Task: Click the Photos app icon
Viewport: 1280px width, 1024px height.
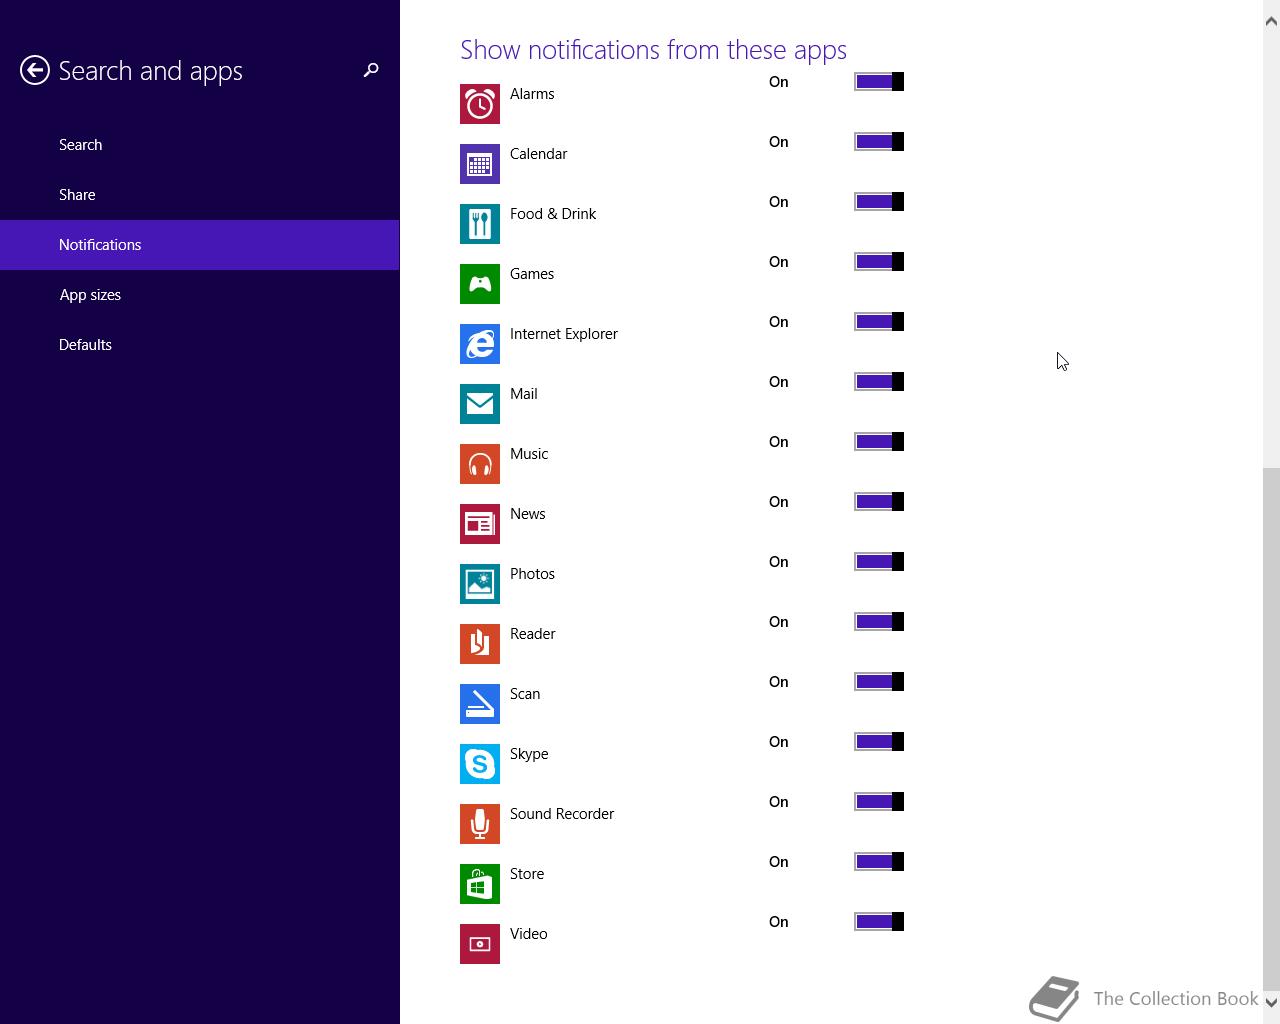Action: (480, 584)
